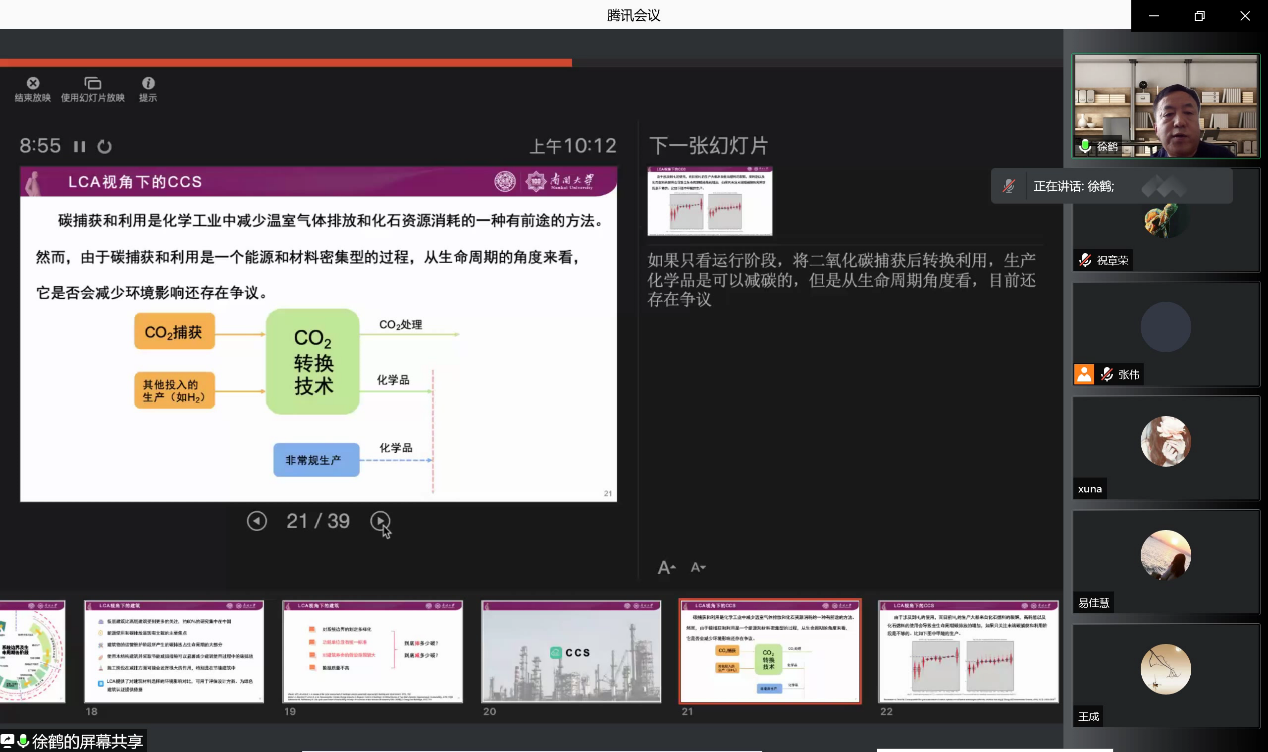Click the 张伟 participant tile
Viewport: 1268px width, 752px height.
1166,333
